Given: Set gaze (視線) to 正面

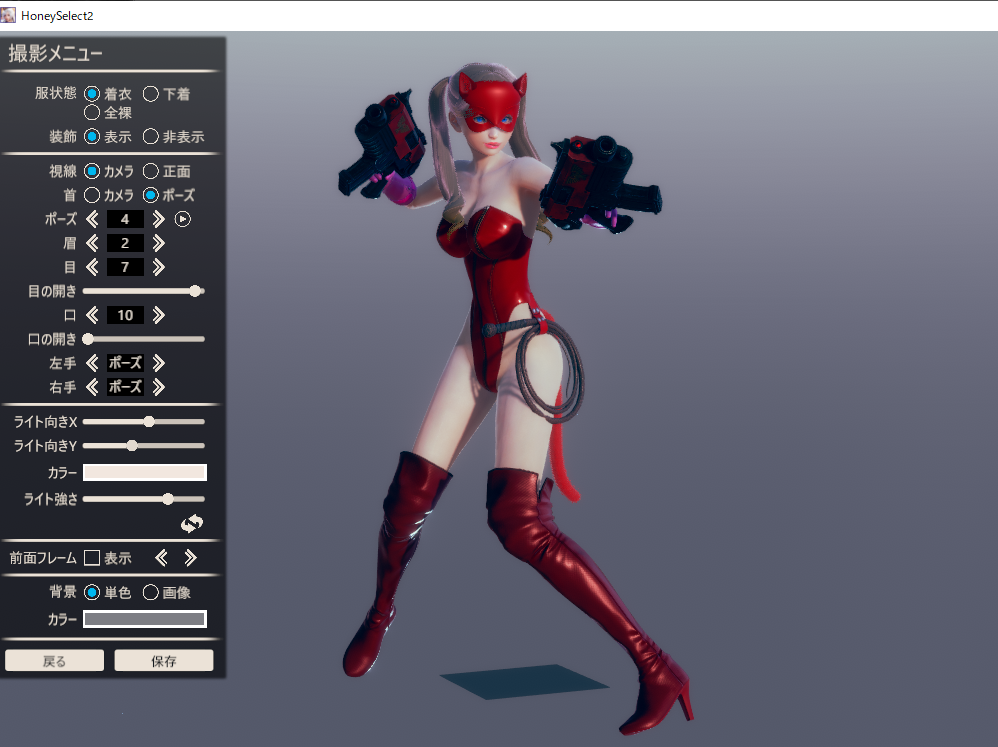Looking at the screenshot, I should [x=151, y=172].
